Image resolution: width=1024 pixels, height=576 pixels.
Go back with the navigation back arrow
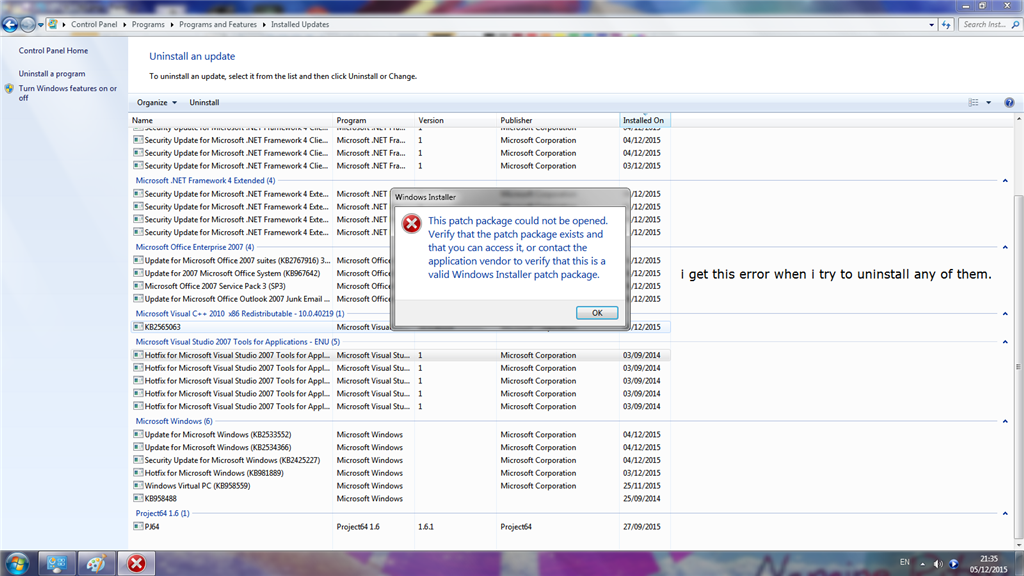(x=10, y=25)
